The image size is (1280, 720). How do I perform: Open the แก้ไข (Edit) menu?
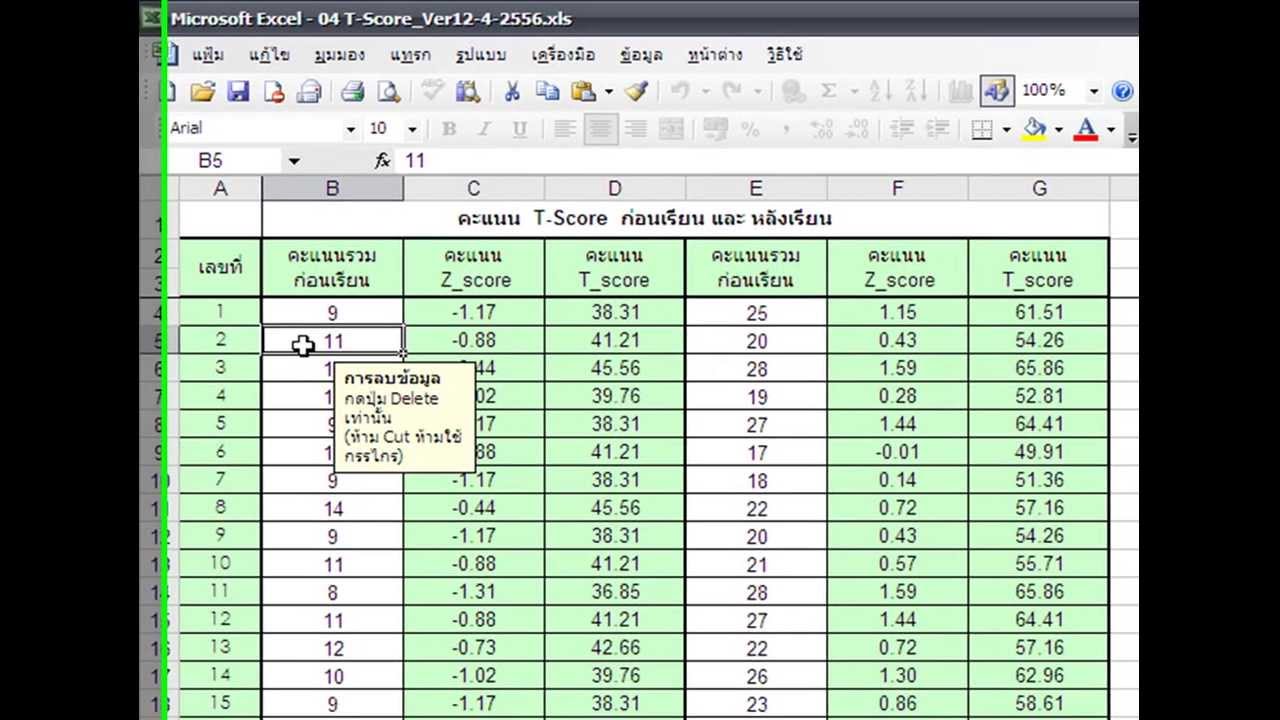(269, 55)
